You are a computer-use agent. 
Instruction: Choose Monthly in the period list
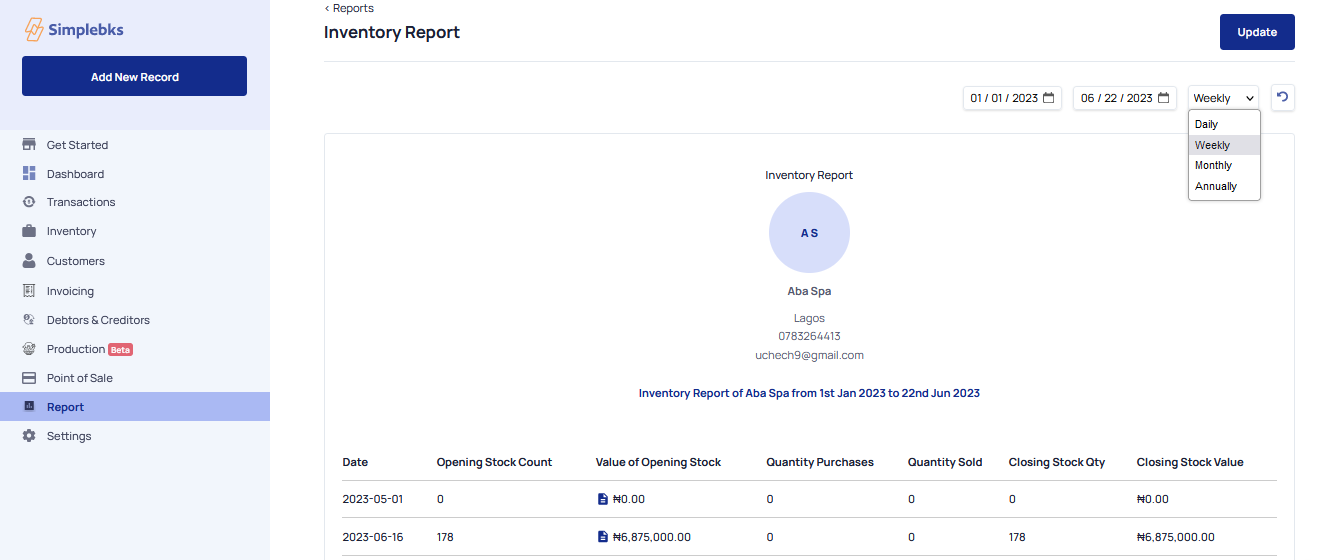1213,166
